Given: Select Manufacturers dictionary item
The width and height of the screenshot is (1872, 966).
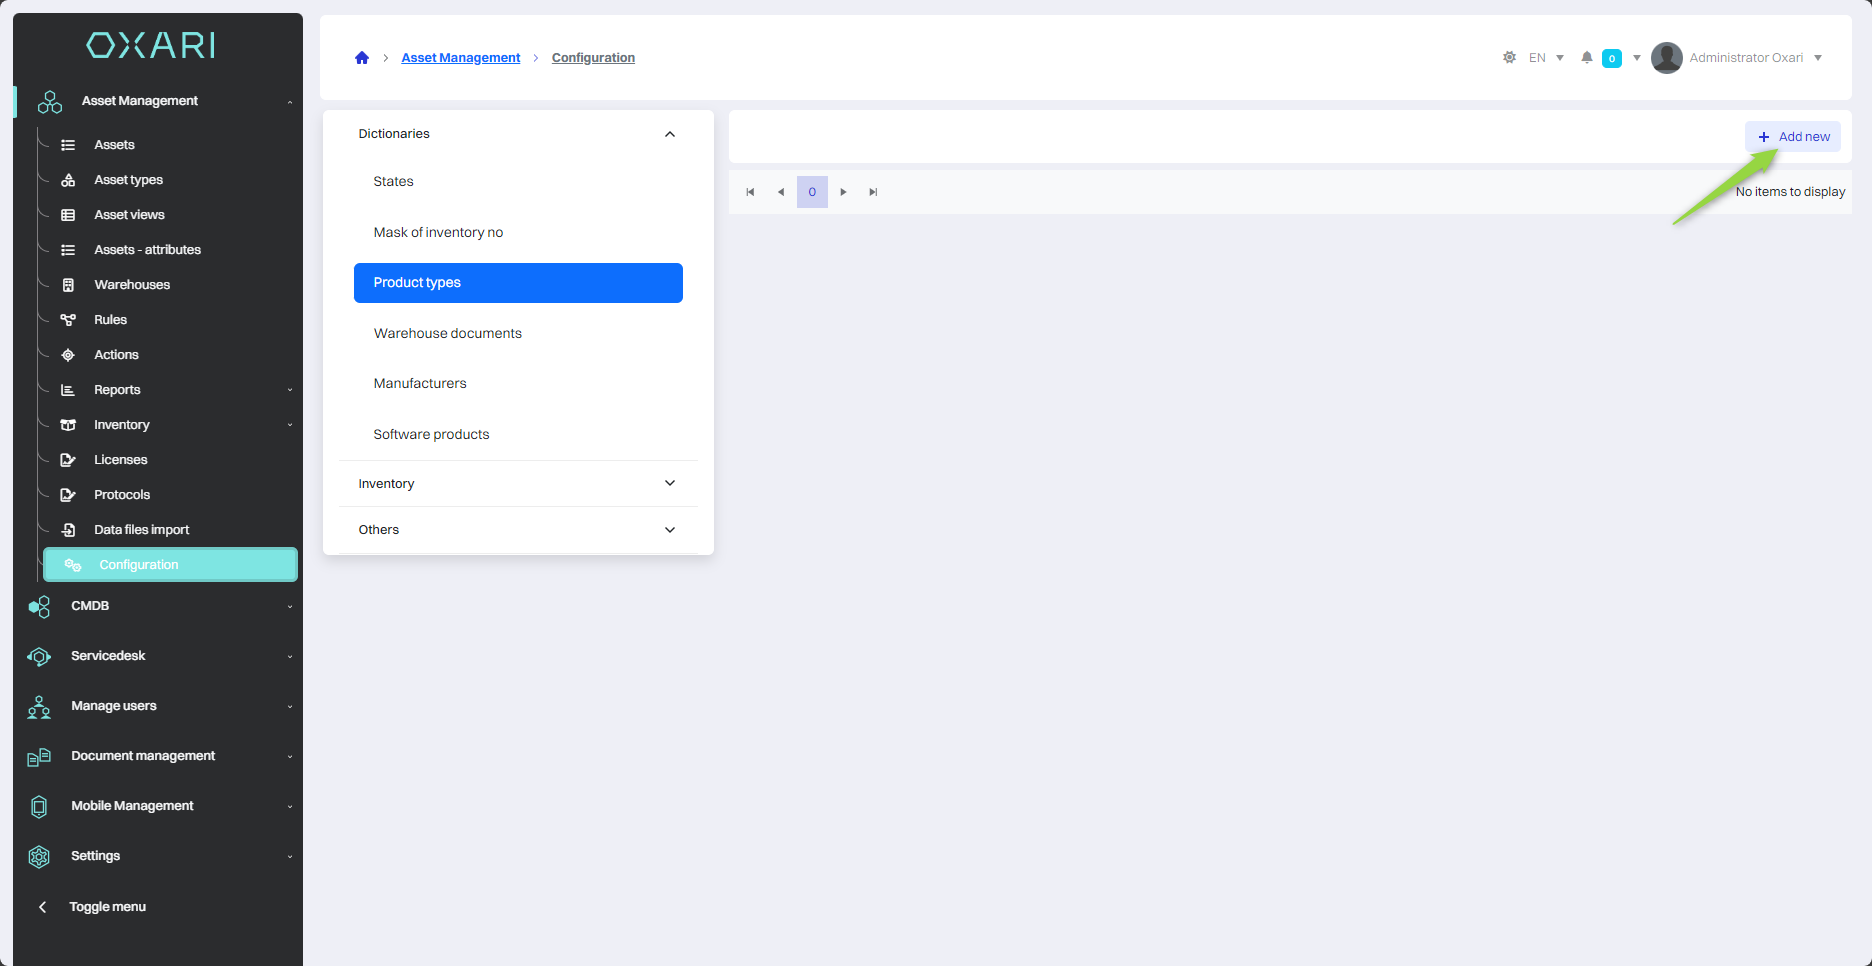Looking at the screenshot, I should pyautogui.click(x=420, y=384).
